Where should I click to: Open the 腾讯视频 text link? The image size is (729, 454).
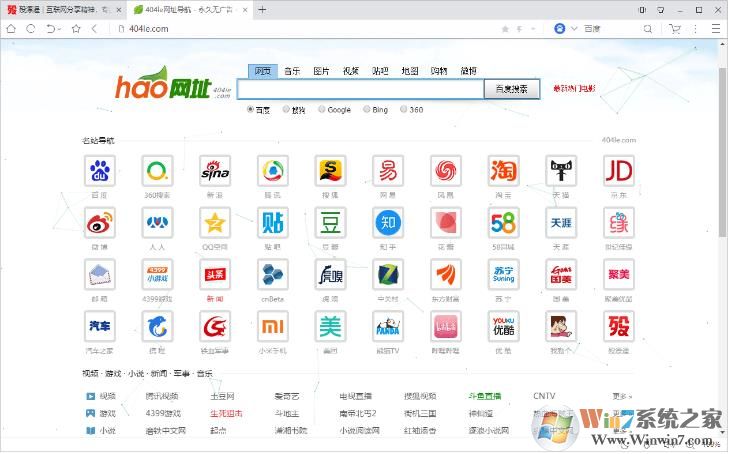tap(162, 396)
